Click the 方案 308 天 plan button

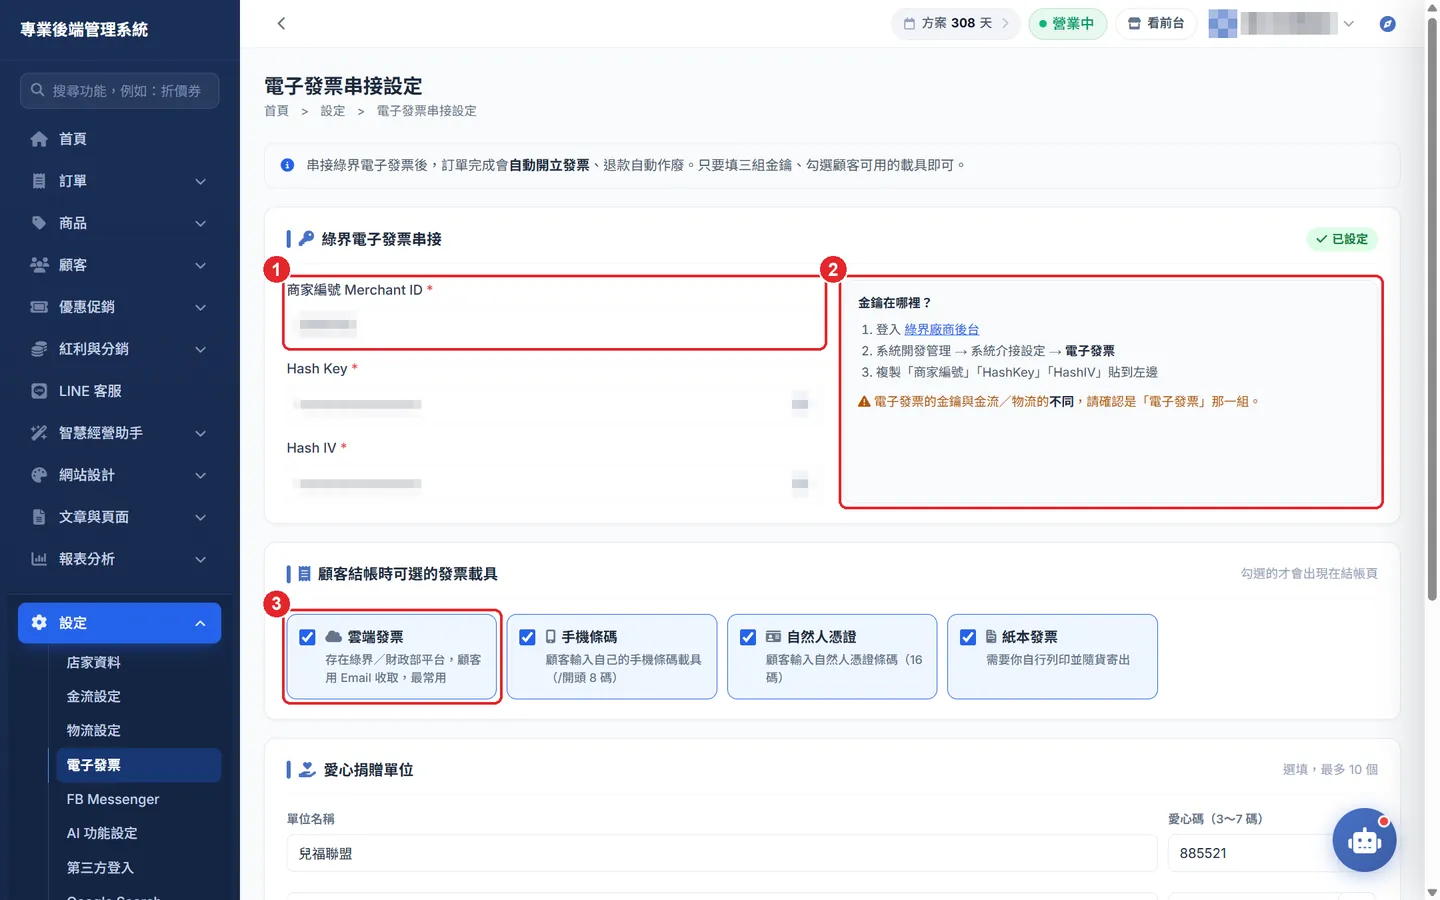956,23
